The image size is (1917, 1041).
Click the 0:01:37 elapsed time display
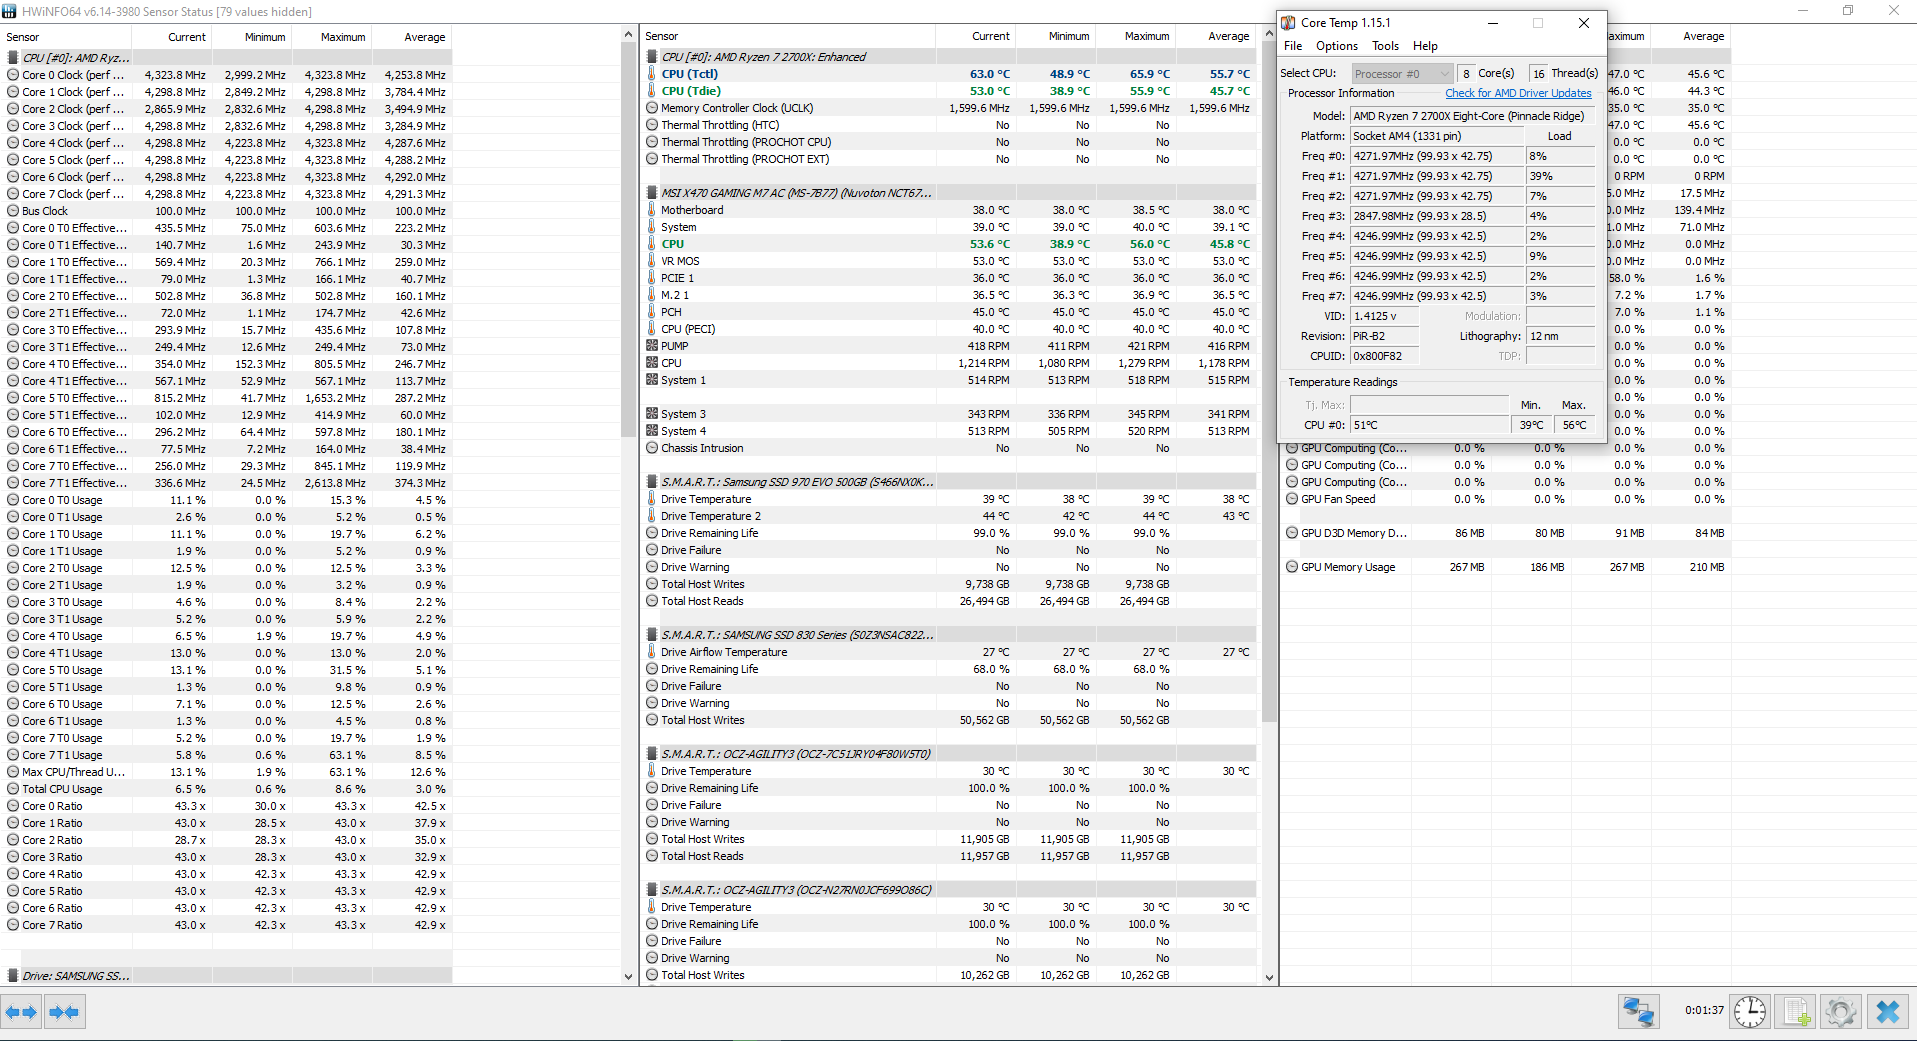[1704, 1011]
